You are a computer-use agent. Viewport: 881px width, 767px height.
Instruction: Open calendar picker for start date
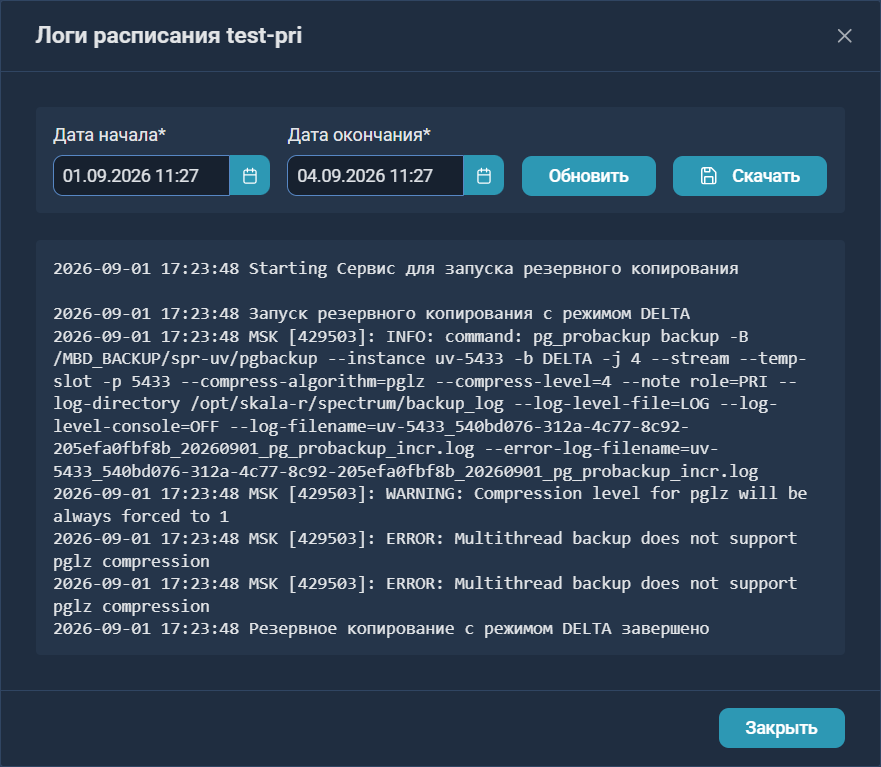(249, 176)
